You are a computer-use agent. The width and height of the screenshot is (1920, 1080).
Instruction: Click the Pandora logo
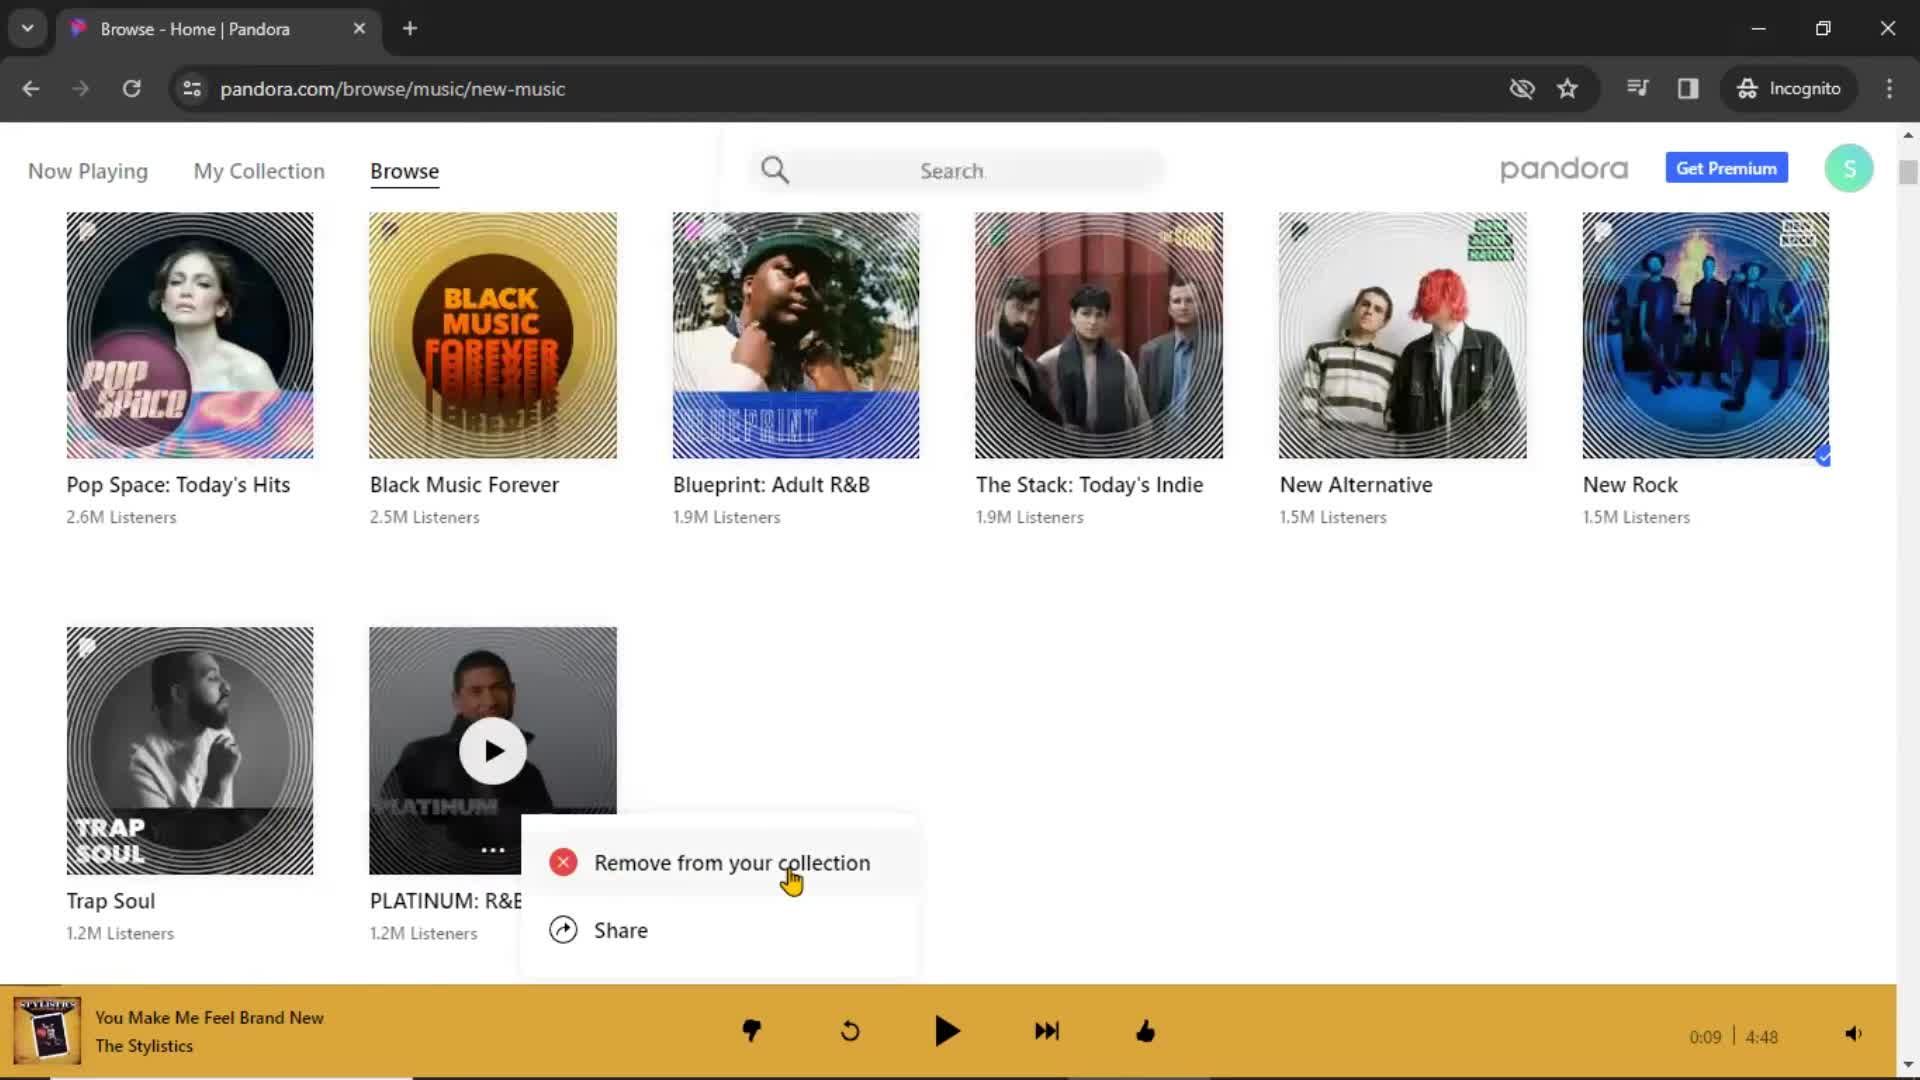pyautogui.click(x=1564, y=169)
